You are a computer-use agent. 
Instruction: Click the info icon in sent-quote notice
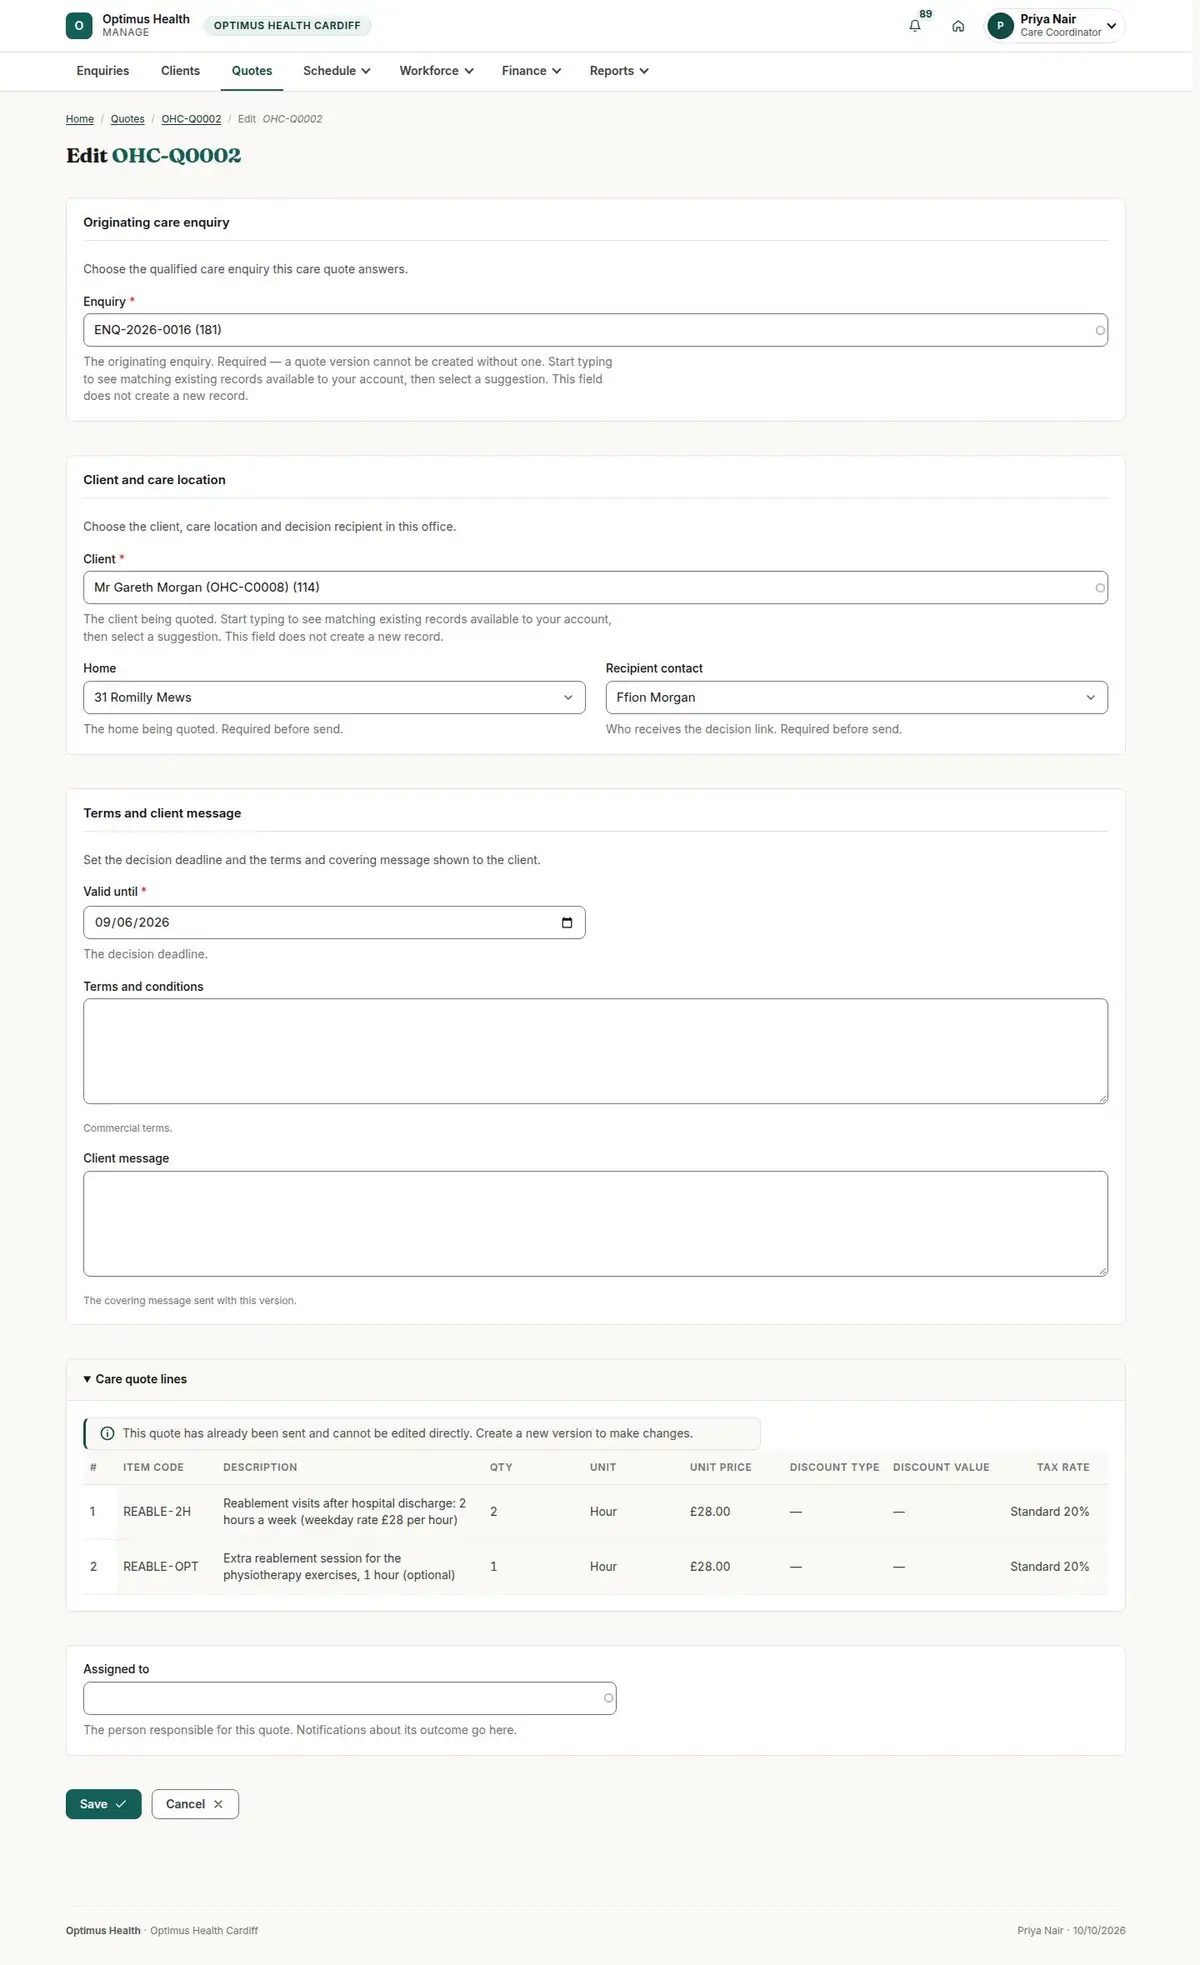107,1433
